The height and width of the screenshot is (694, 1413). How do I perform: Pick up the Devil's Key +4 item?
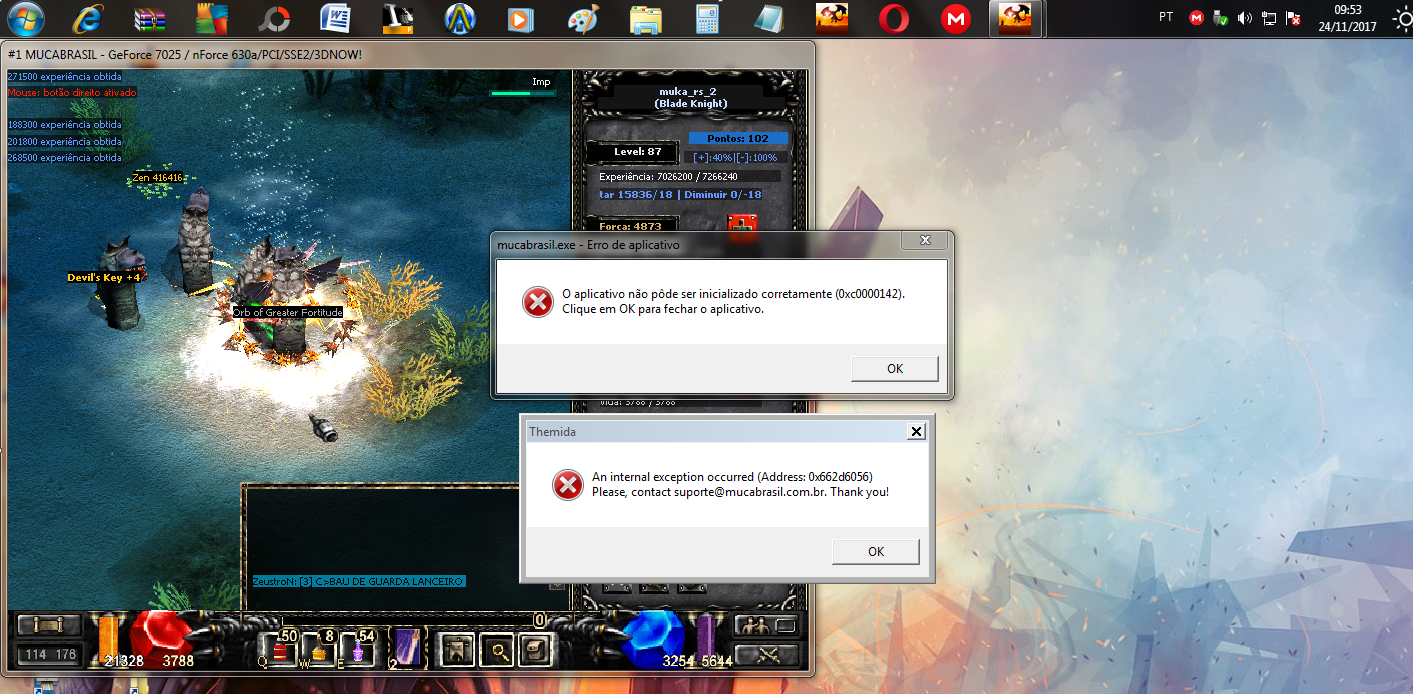(103, 277)
